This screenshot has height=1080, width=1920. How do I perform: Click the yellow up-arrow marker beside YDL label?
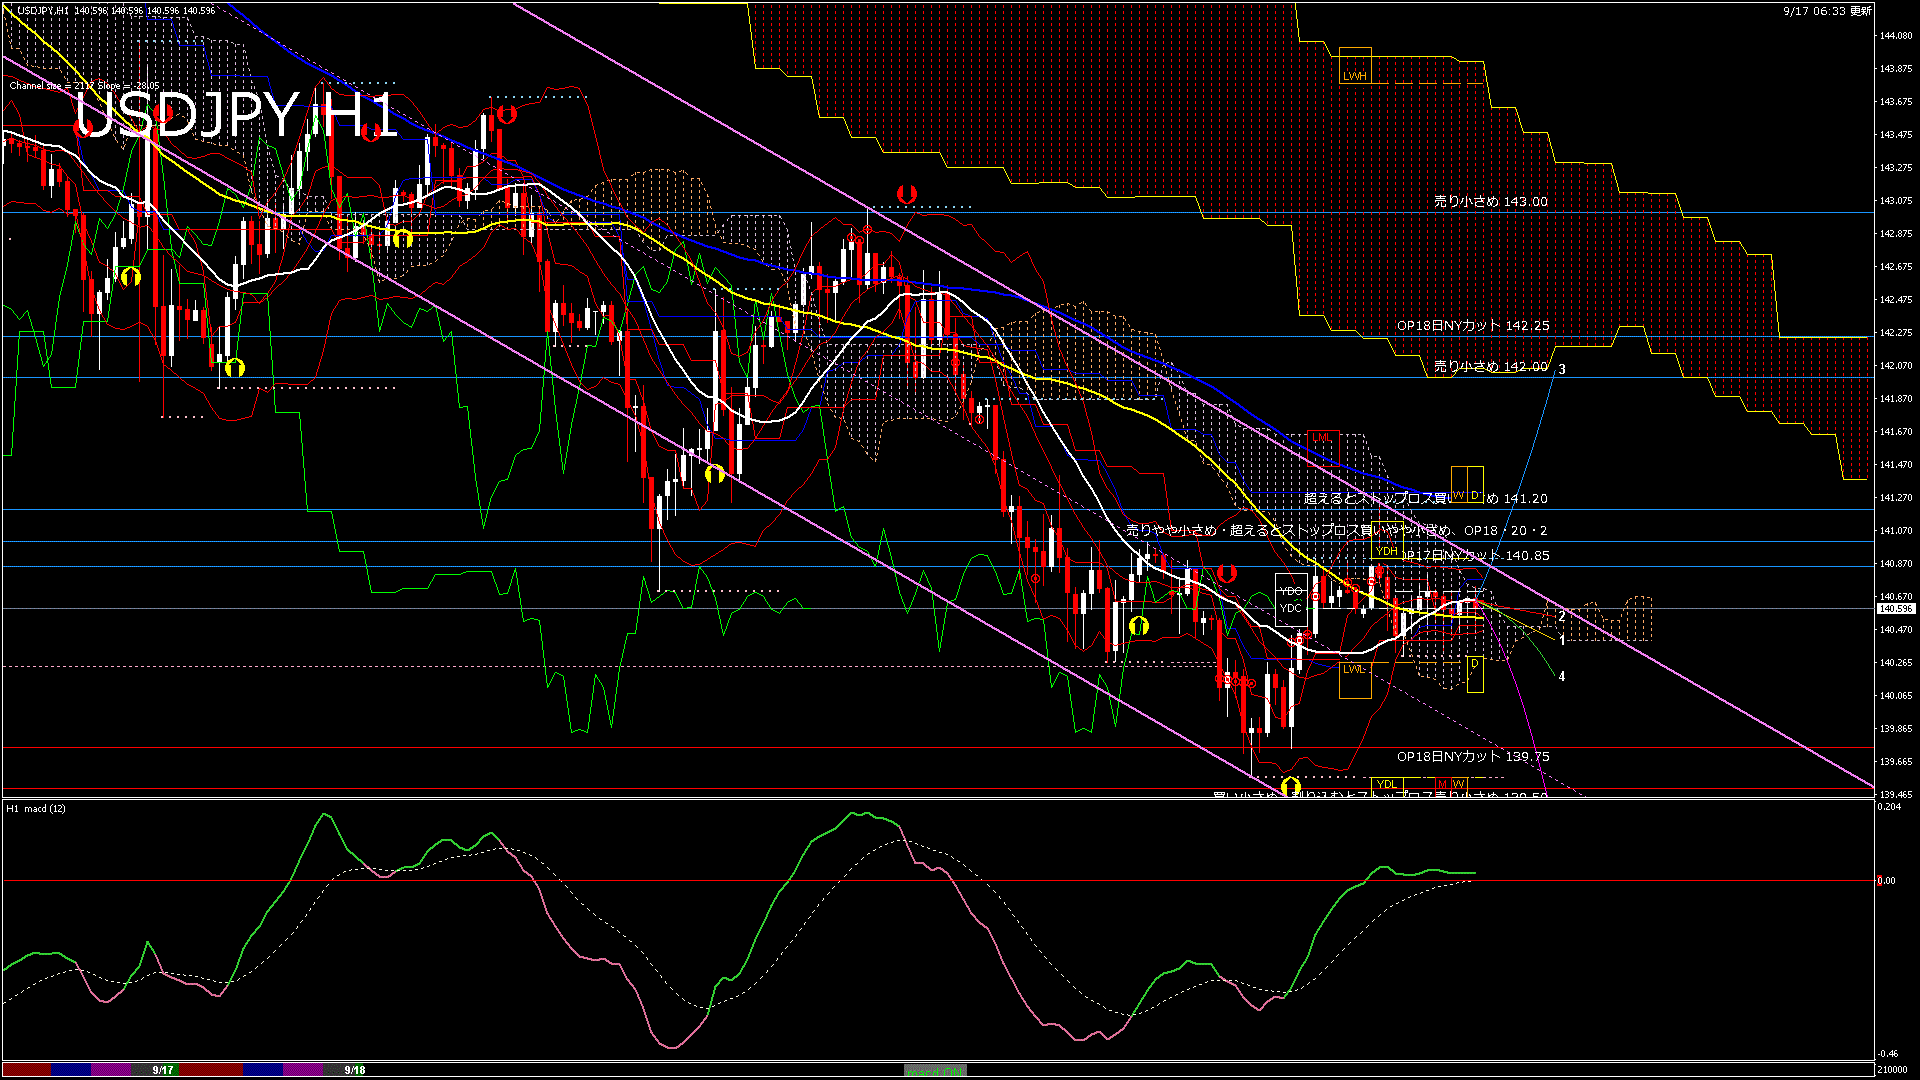[x=1290, y=786]
